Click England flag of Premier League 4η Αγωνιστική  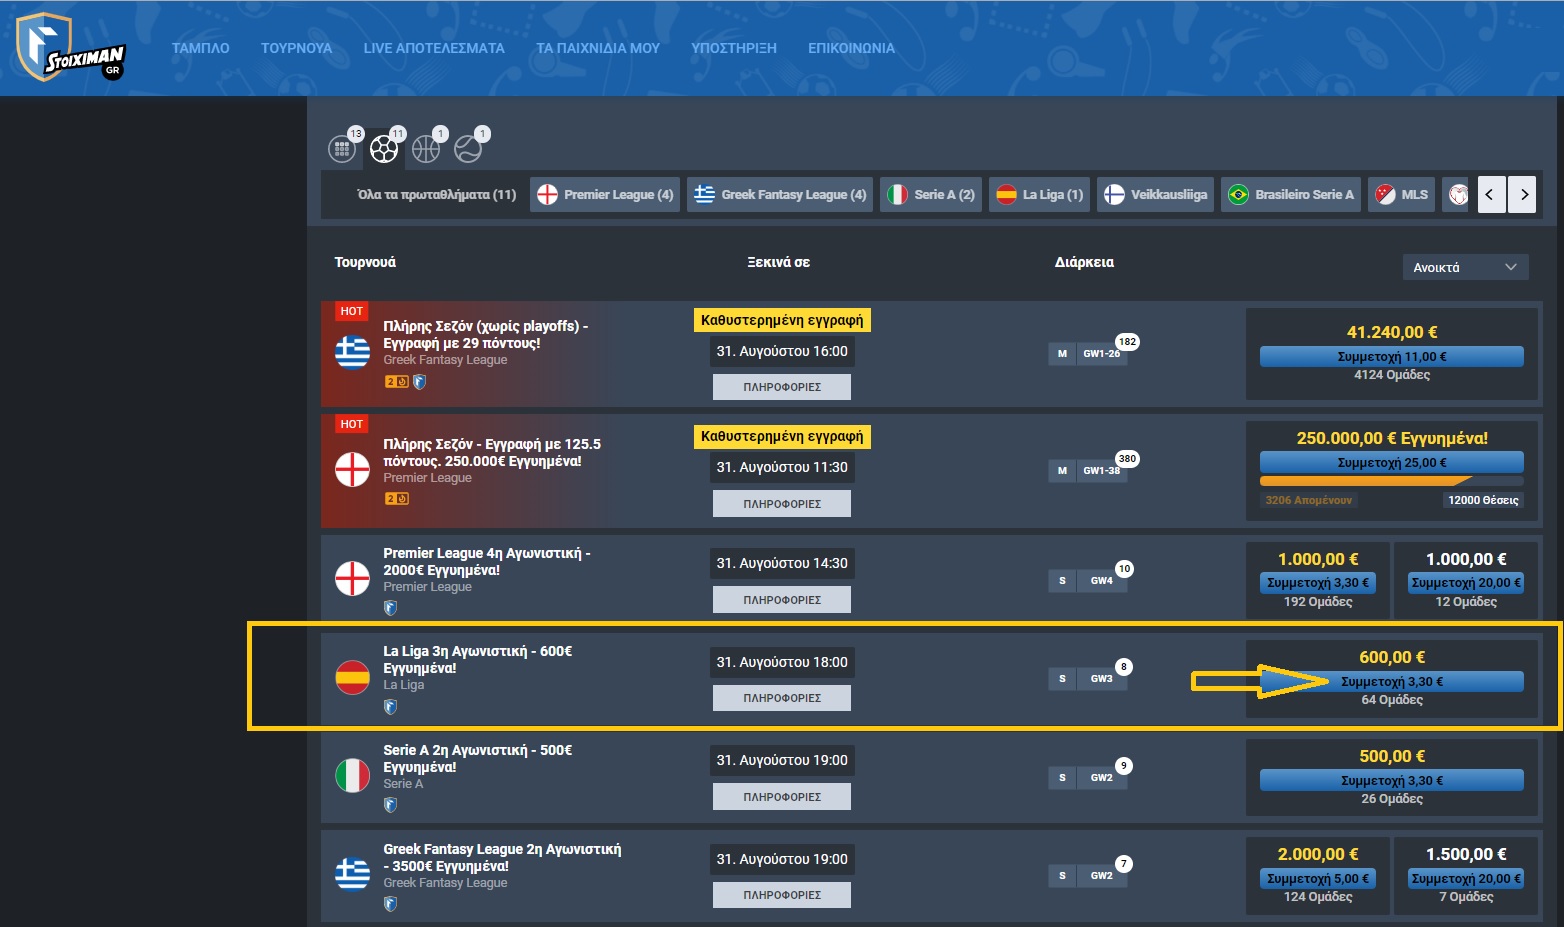pos(352,578)
